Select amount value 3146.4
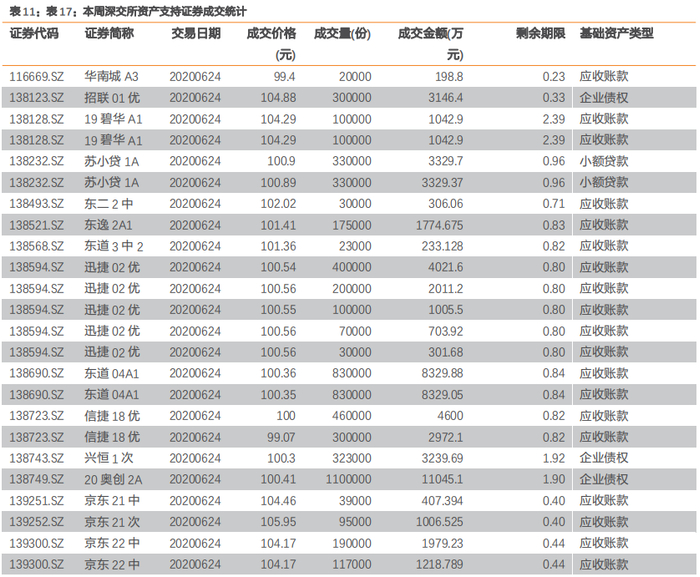Viewport: 700px width, 577px height. point(446,97)
